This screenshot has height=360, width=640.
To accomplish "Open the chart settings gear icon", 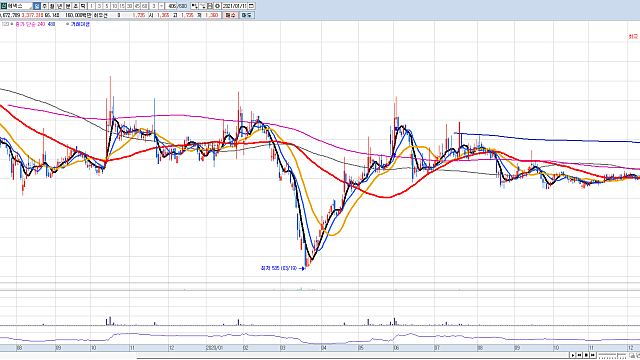I will click(x=217, y=6).
